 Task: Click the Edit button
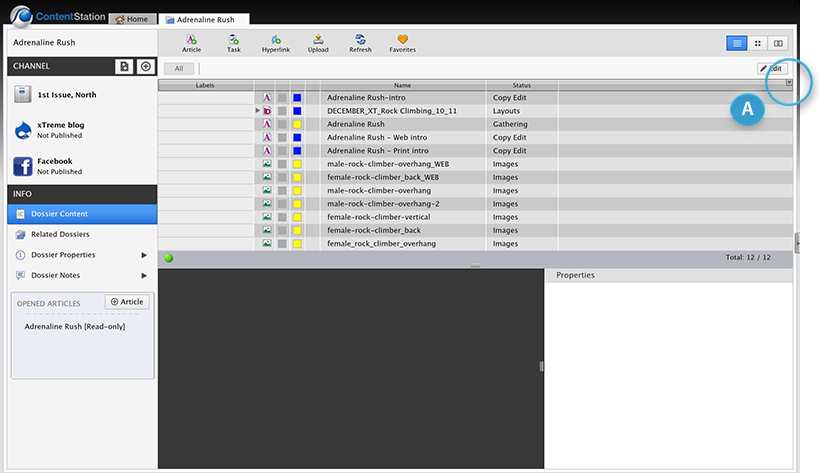[773, 68]
